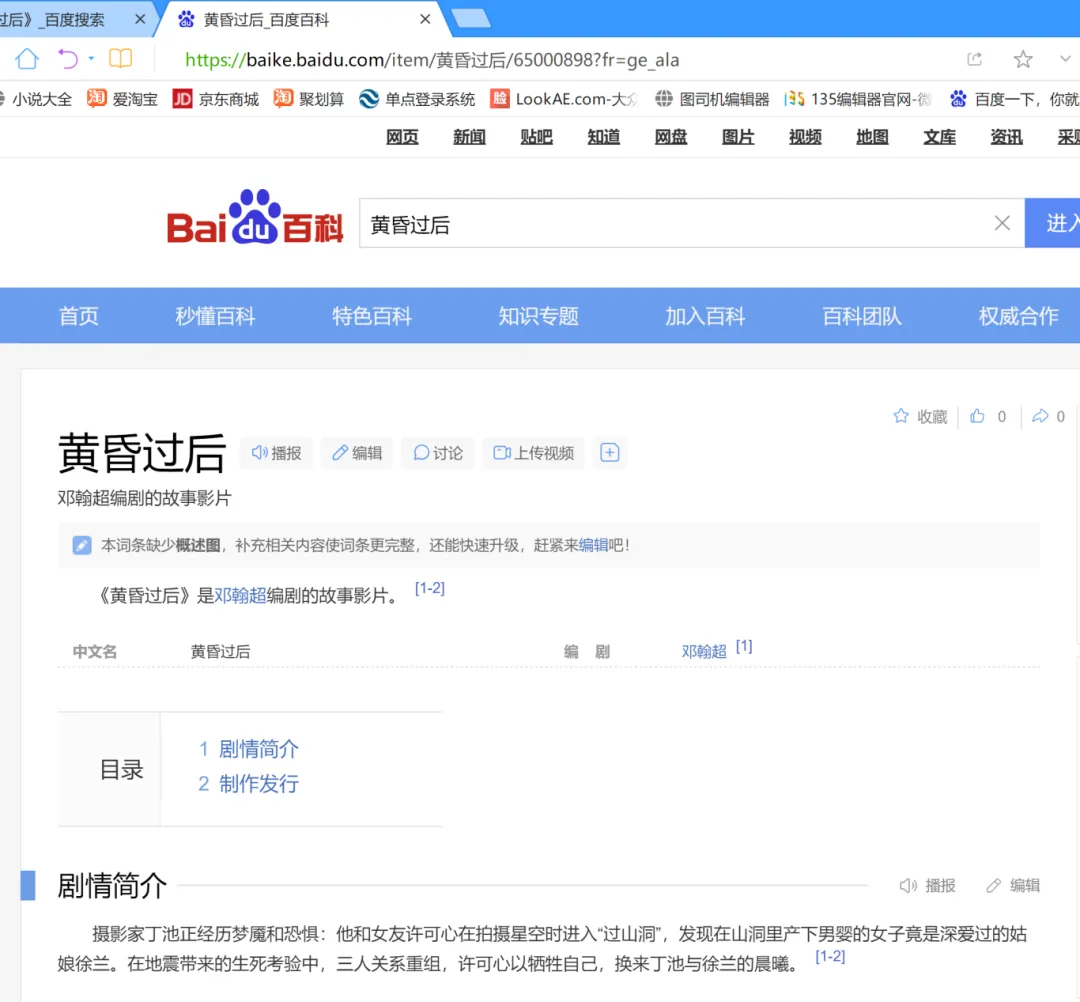The width and height of the screenshot is (1080, 1002).
Task: Click the undo/back arrow icon
Action: point(68,59)
